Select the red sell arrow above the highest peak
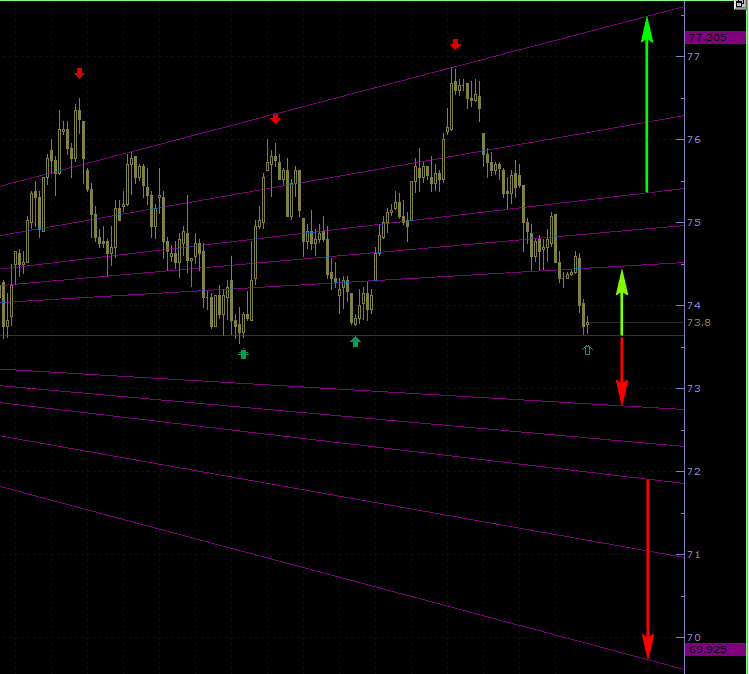This screenshot has width=749, height=674. coord(455,44)
